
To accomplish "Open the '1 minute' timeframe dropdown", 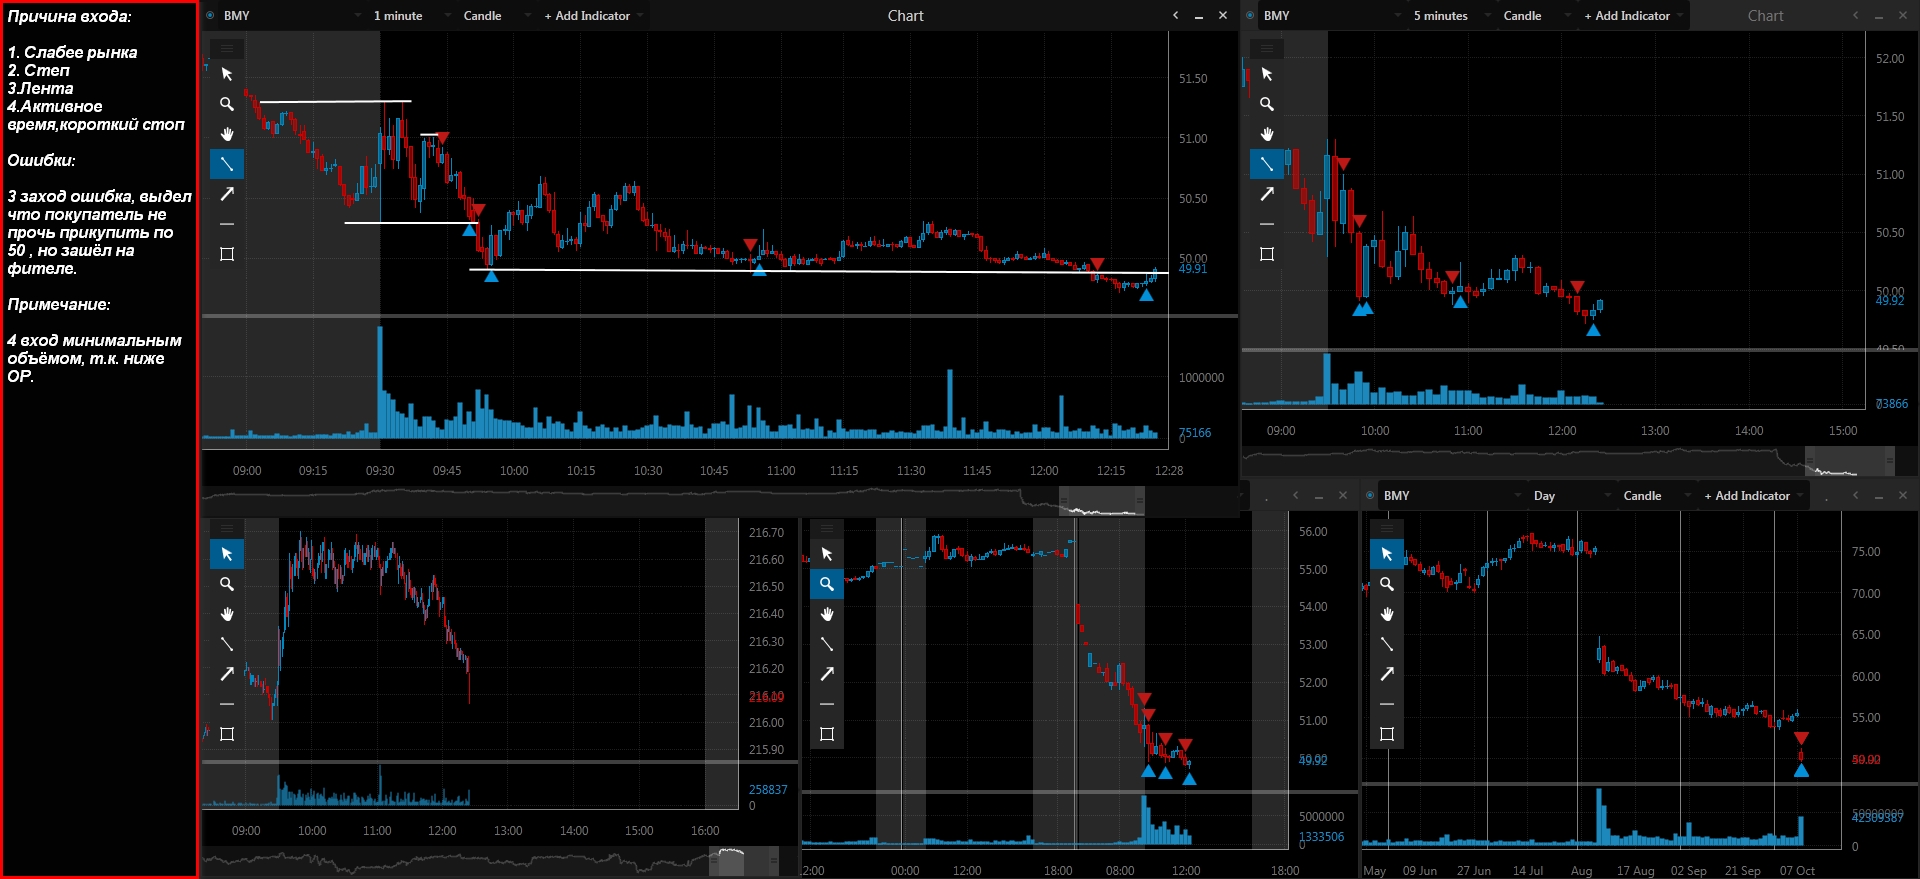I will (410, 16).
